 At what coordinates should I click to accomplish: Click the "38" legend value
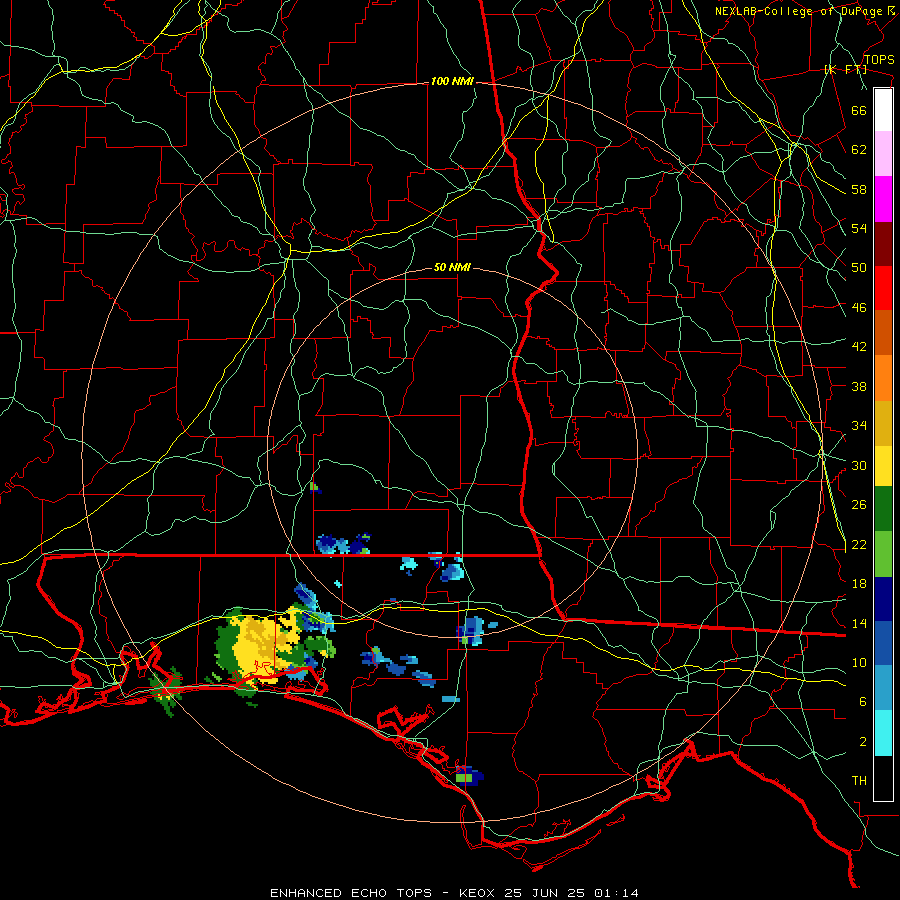pyautogui.click(x=859, y=386)
